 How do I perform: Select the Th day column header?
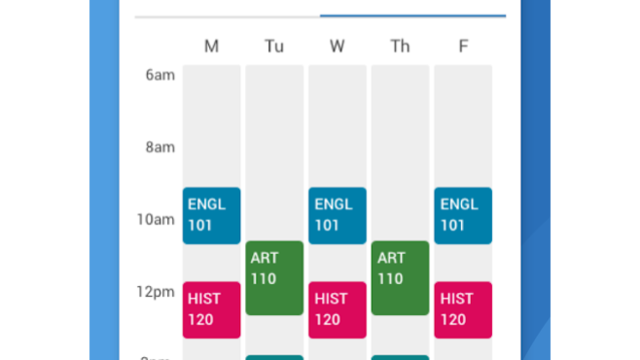400,46
